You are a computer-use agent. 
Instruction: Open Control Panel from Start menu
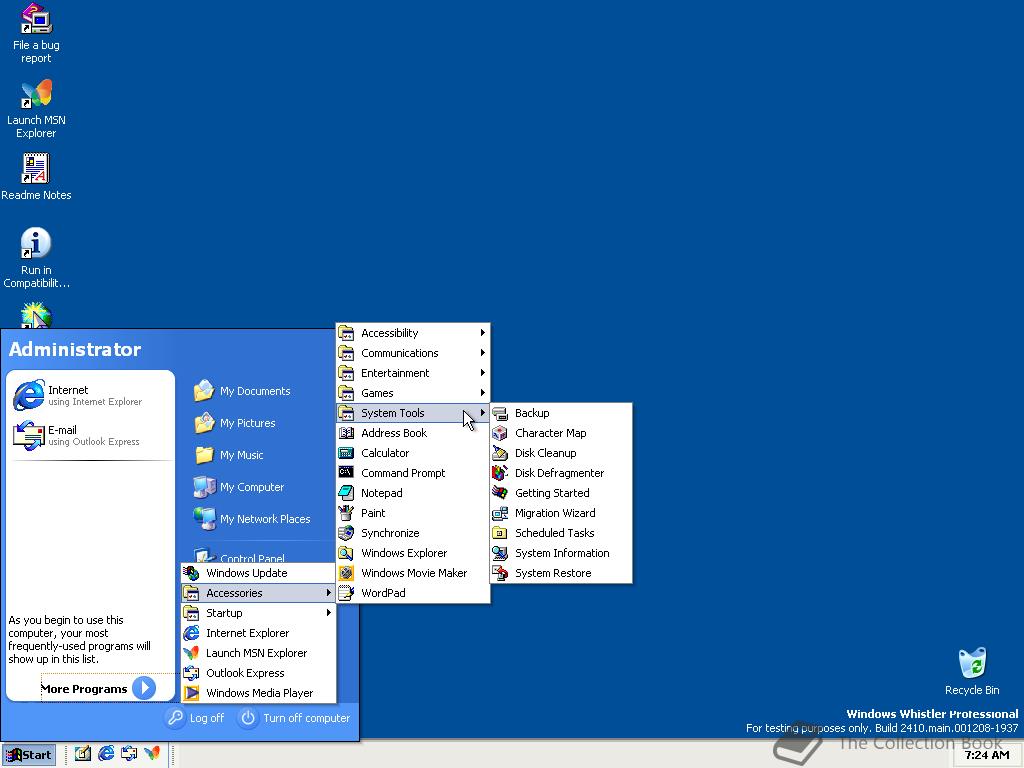(240, 557)
